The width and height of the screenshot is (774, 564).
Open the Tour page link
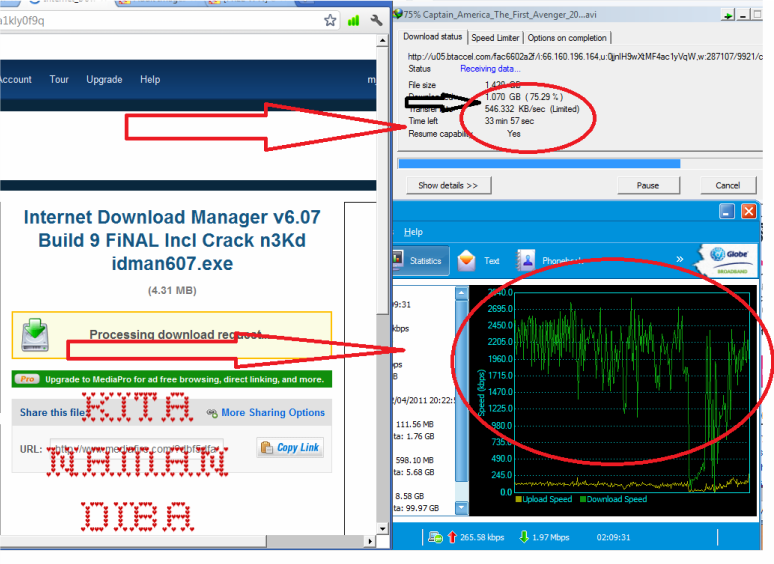59,79
